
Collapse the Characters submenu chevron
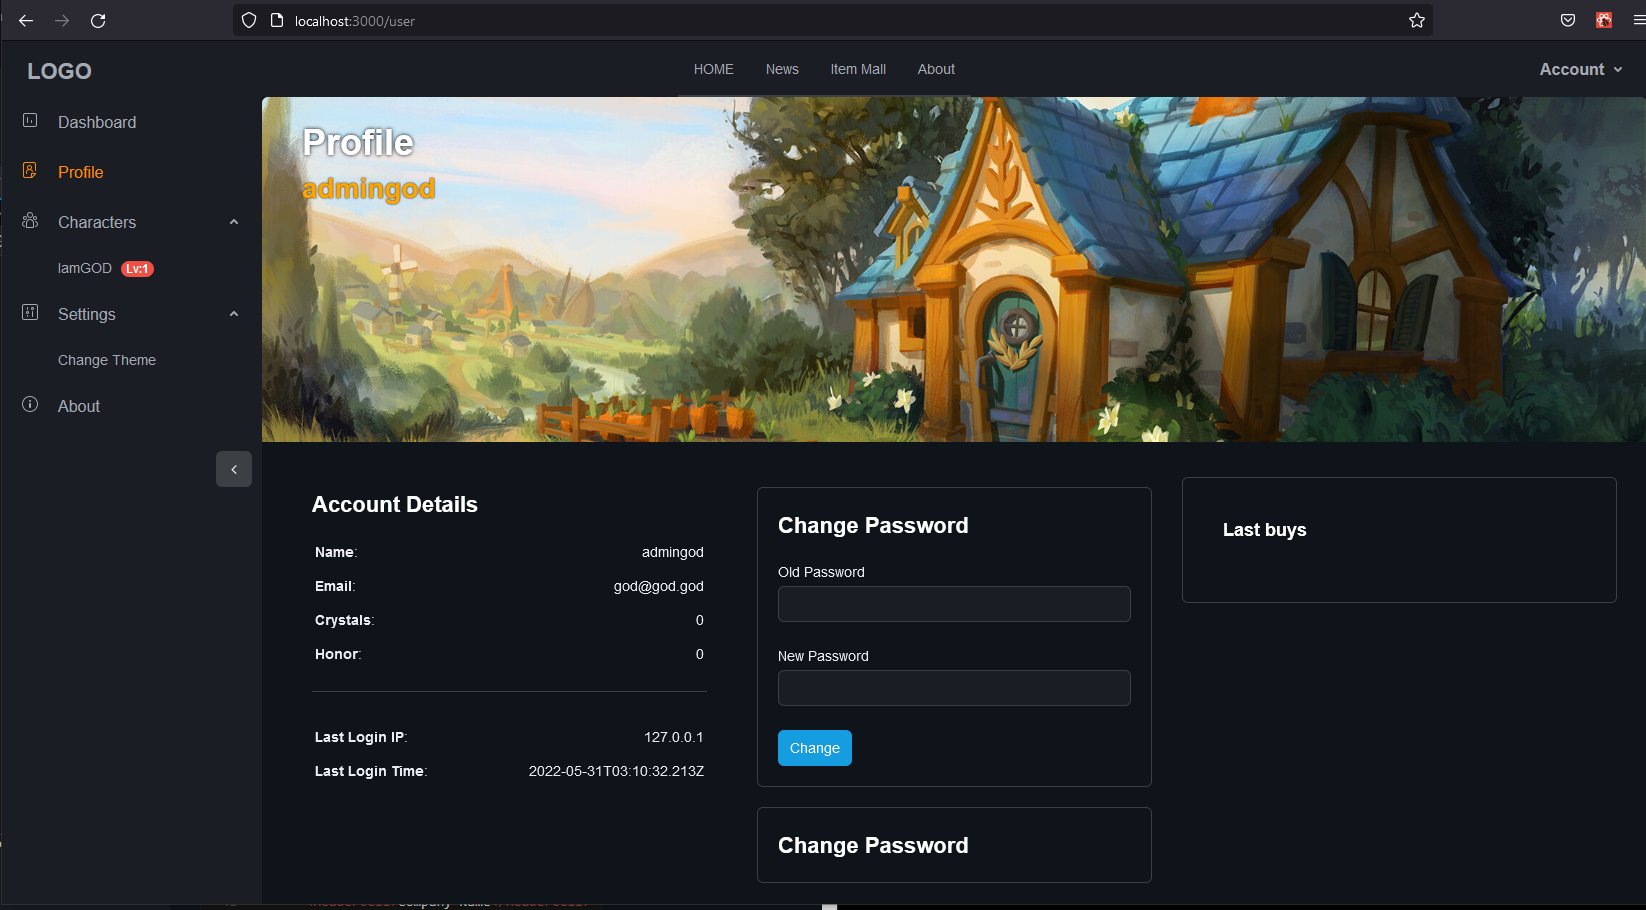click(x=234, y=222)
